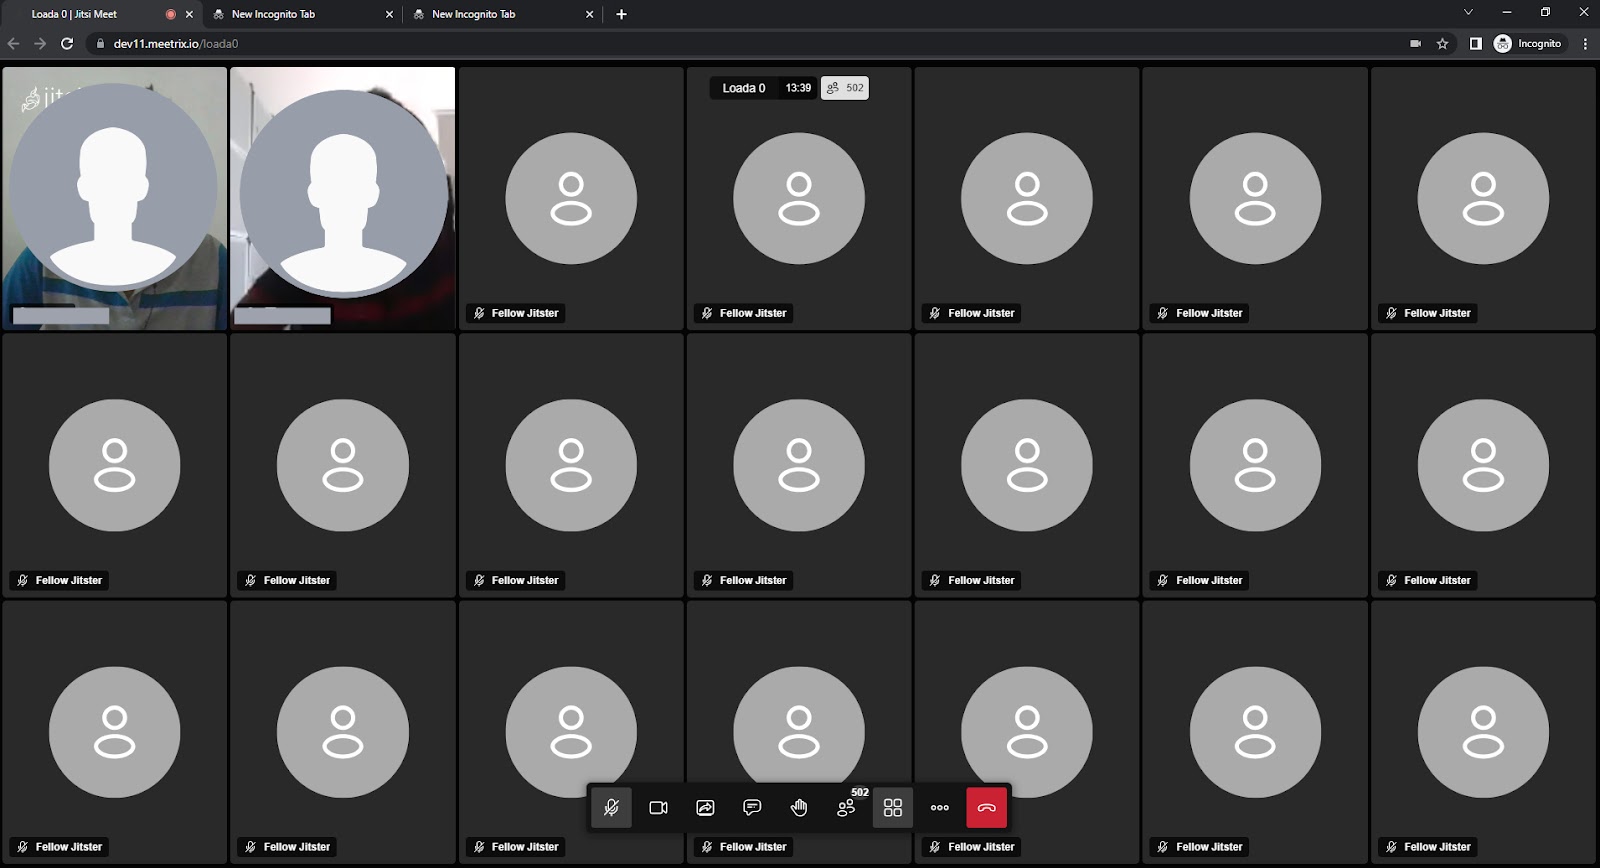Image resolution: width=1600 pixels, height=868 pixels.
Task: Toggle tile view layout
Action: point(893,808)
